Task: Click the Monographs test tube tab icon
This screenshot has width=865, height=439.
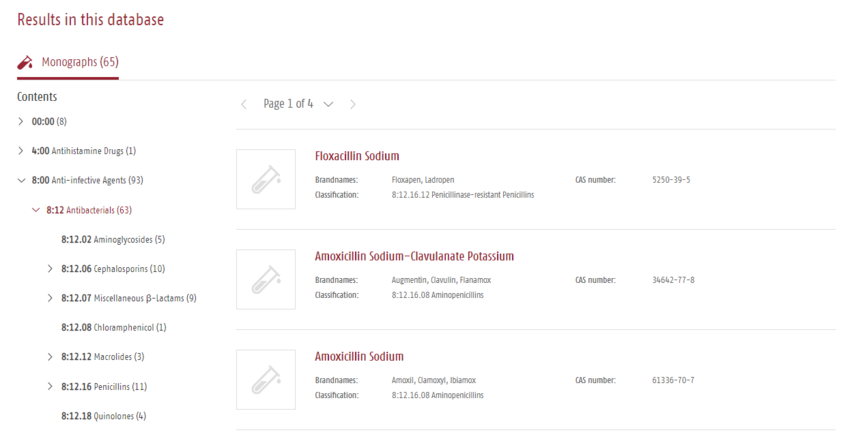Action: coord(25,62)
